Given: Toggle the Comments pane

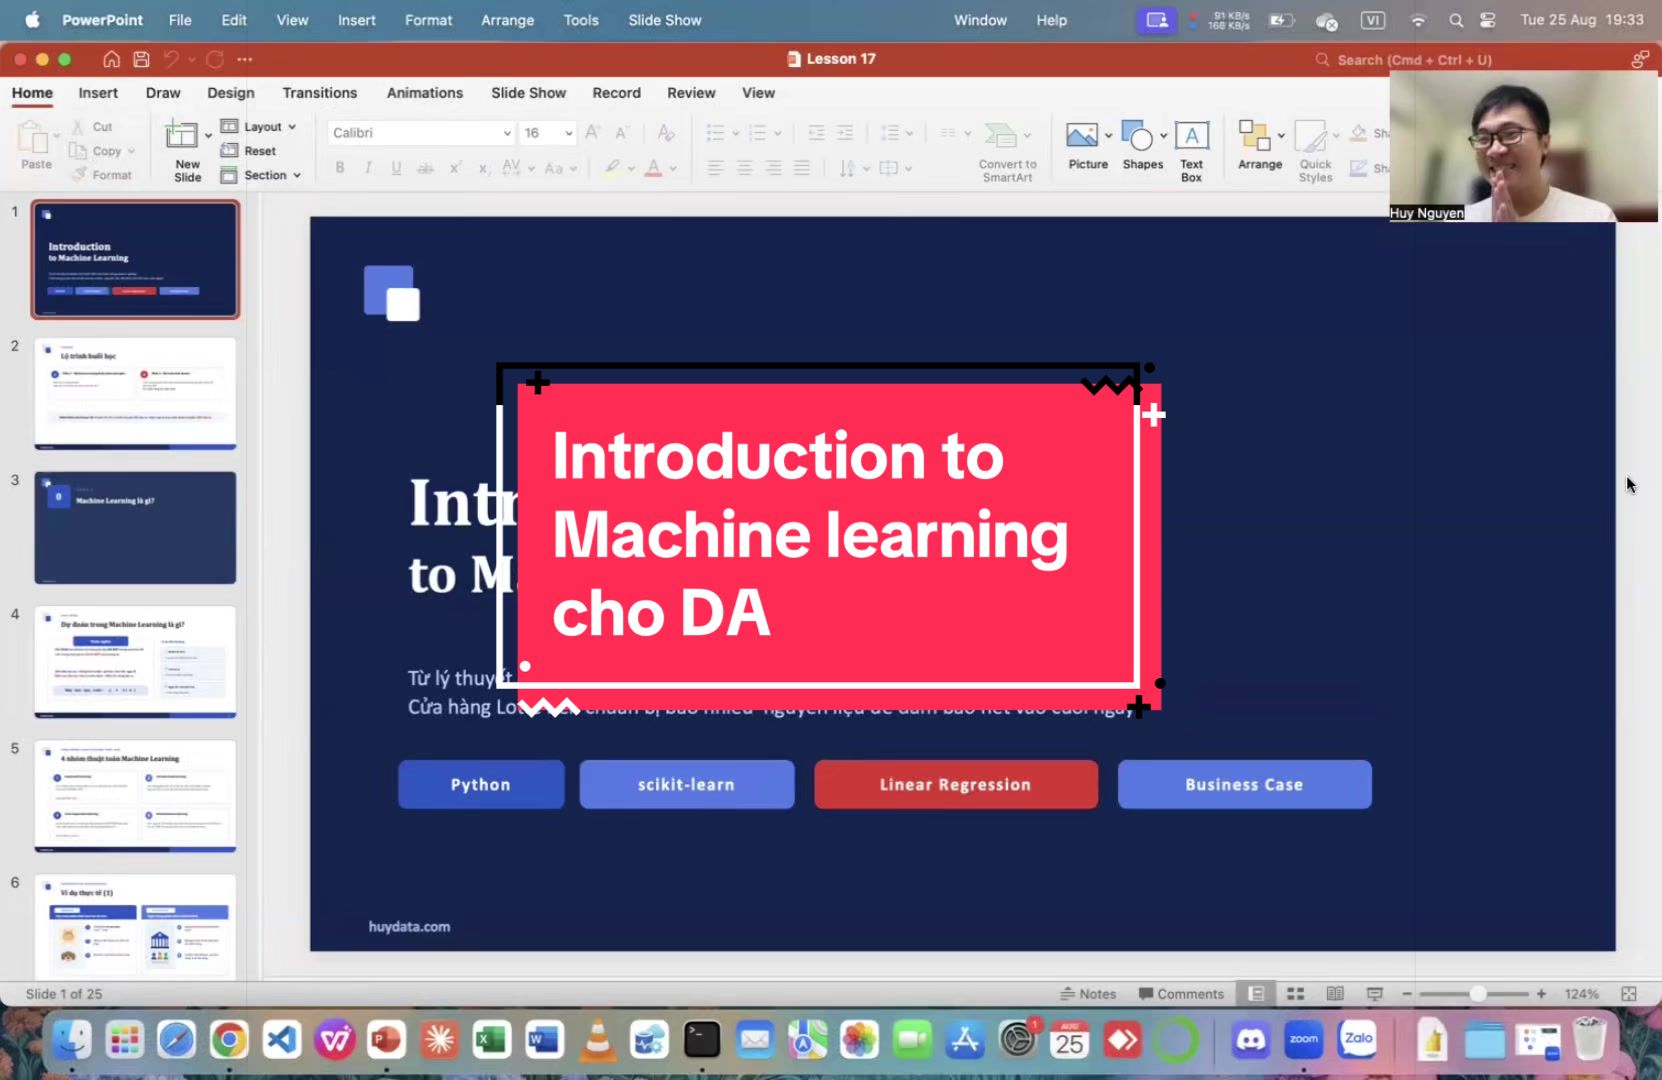Looking at the screenshot, I should click(x=1181, y=994).
